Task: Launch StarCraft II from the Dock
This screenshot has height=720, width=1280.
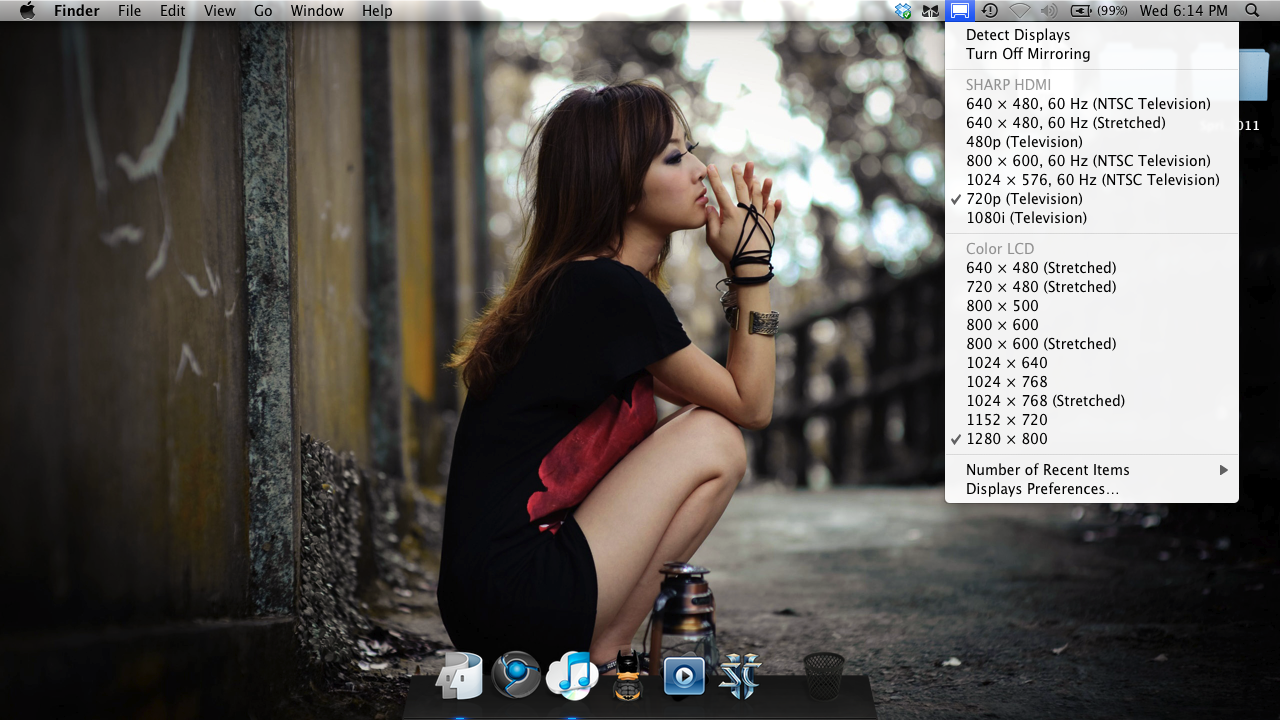Action: click(x=740, y=675)
